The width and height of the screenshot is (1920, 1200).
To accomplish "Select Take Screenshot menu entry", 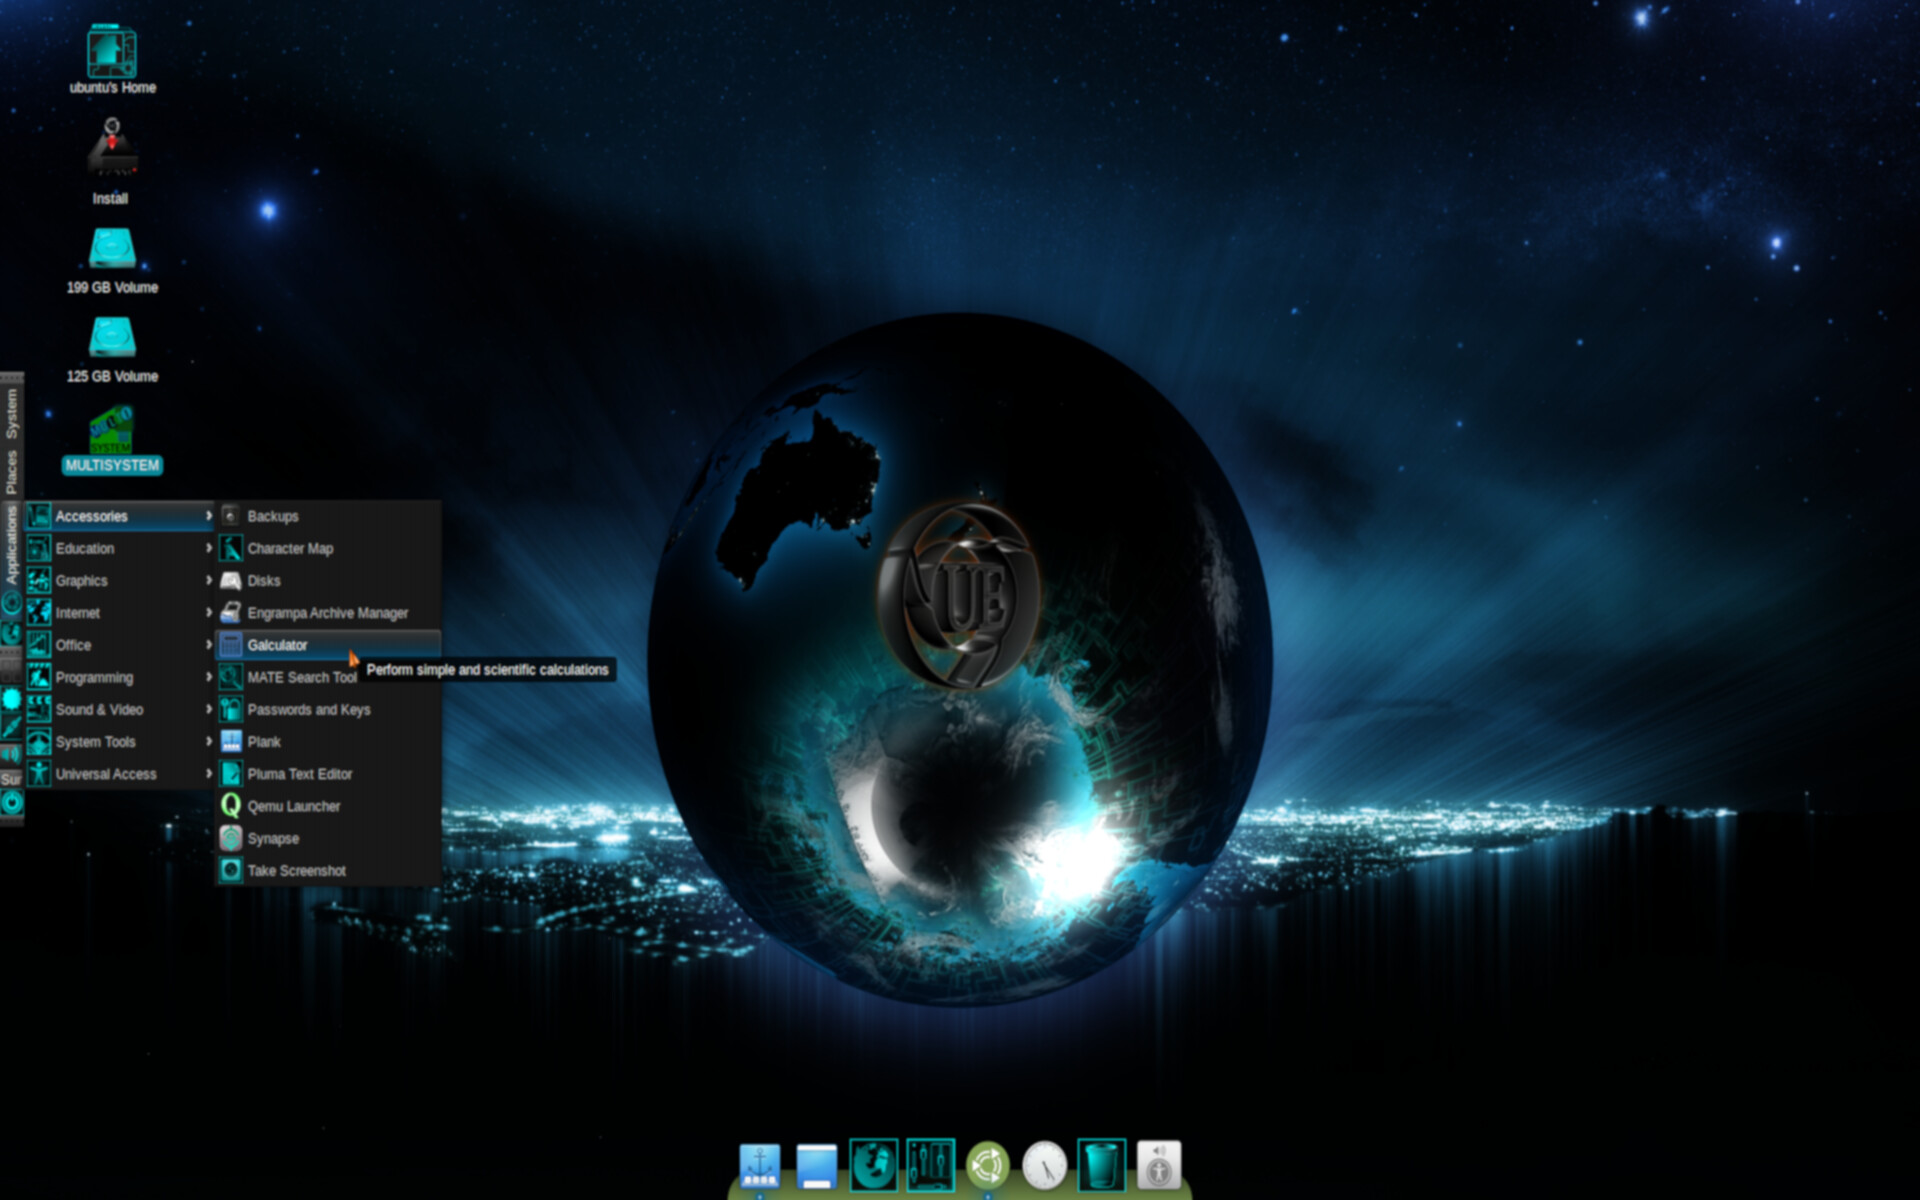I will (296, 871).
